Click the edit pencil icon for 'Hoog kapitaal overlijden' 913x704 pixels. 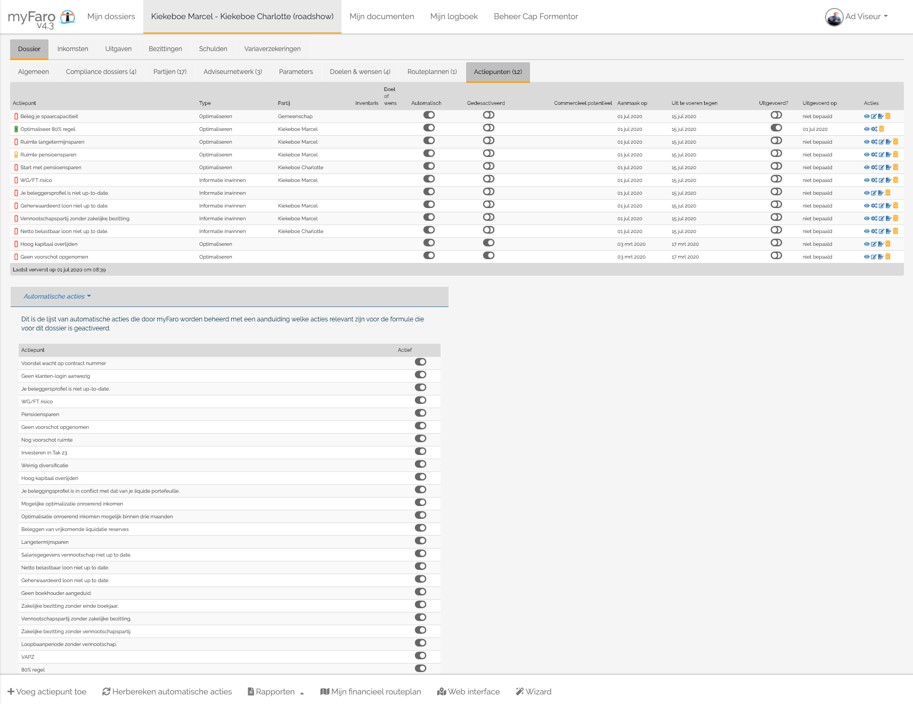(x=873, y=244)
